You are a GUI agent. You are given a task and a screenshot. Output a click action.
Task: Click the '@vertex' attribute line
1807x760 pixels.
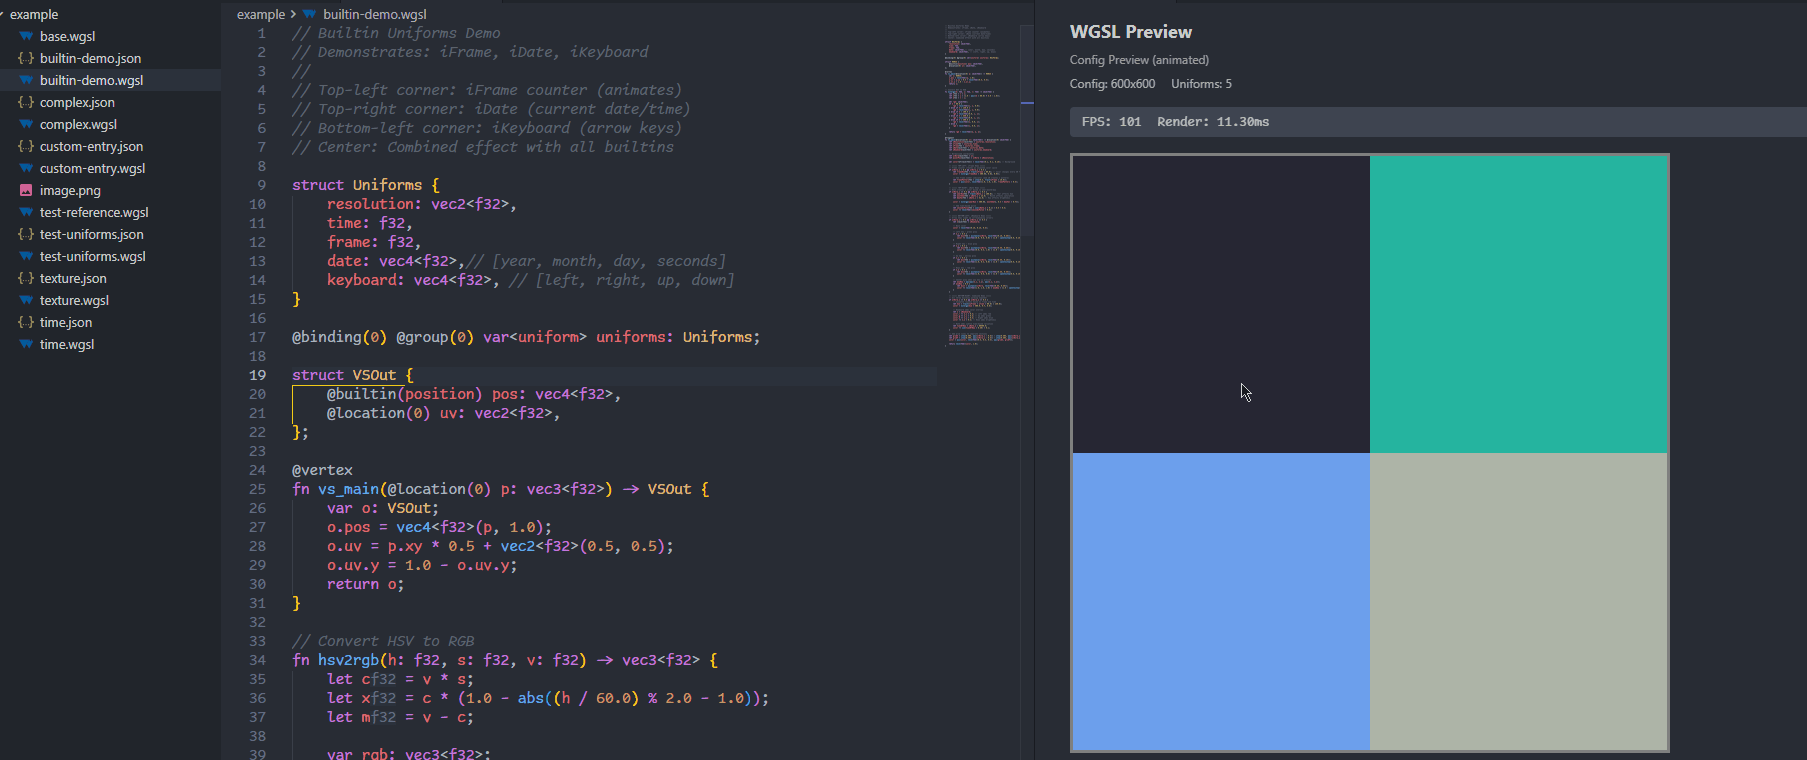click(x=322, y=470)
